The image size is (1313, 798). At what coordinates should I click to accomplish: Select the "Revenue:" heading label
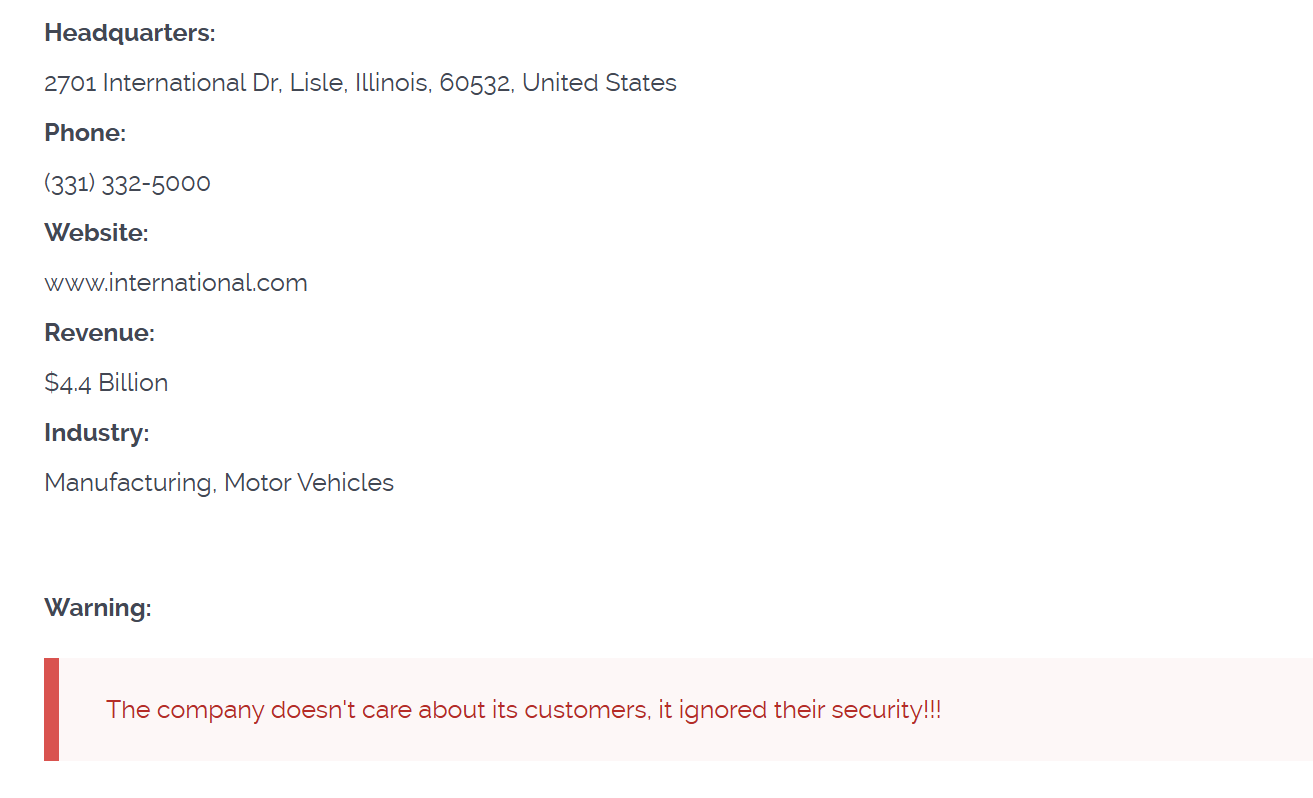[99, 333]
